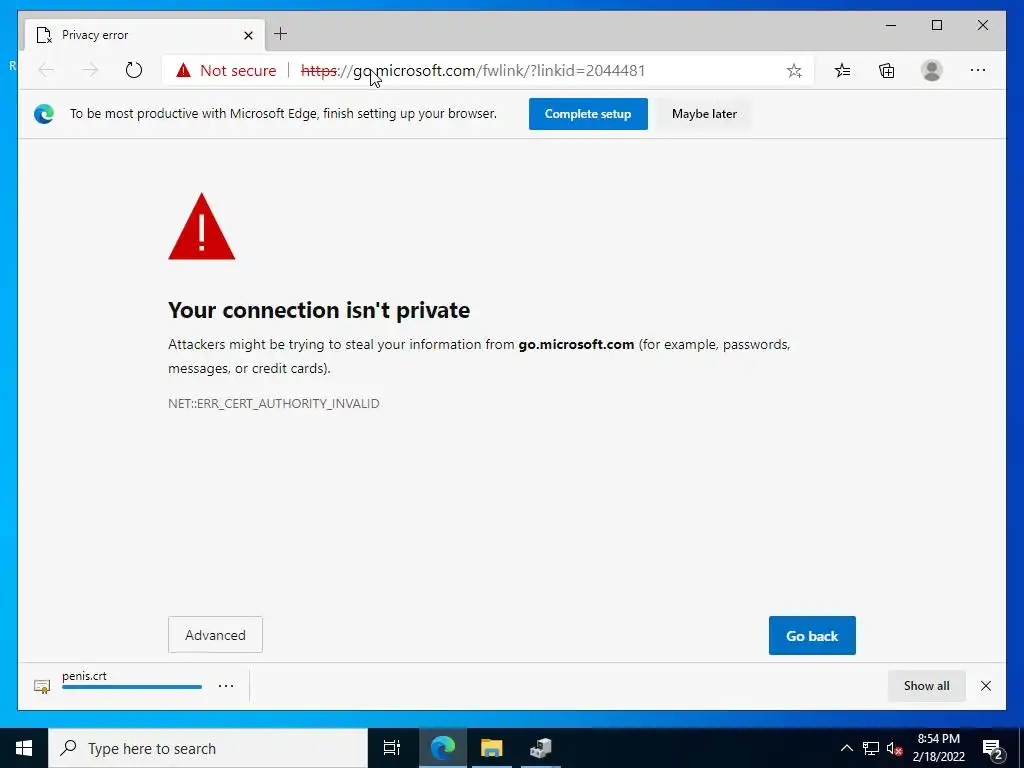
Task: Click the red warning triangle on page
Action: click(x=202, y=227)
